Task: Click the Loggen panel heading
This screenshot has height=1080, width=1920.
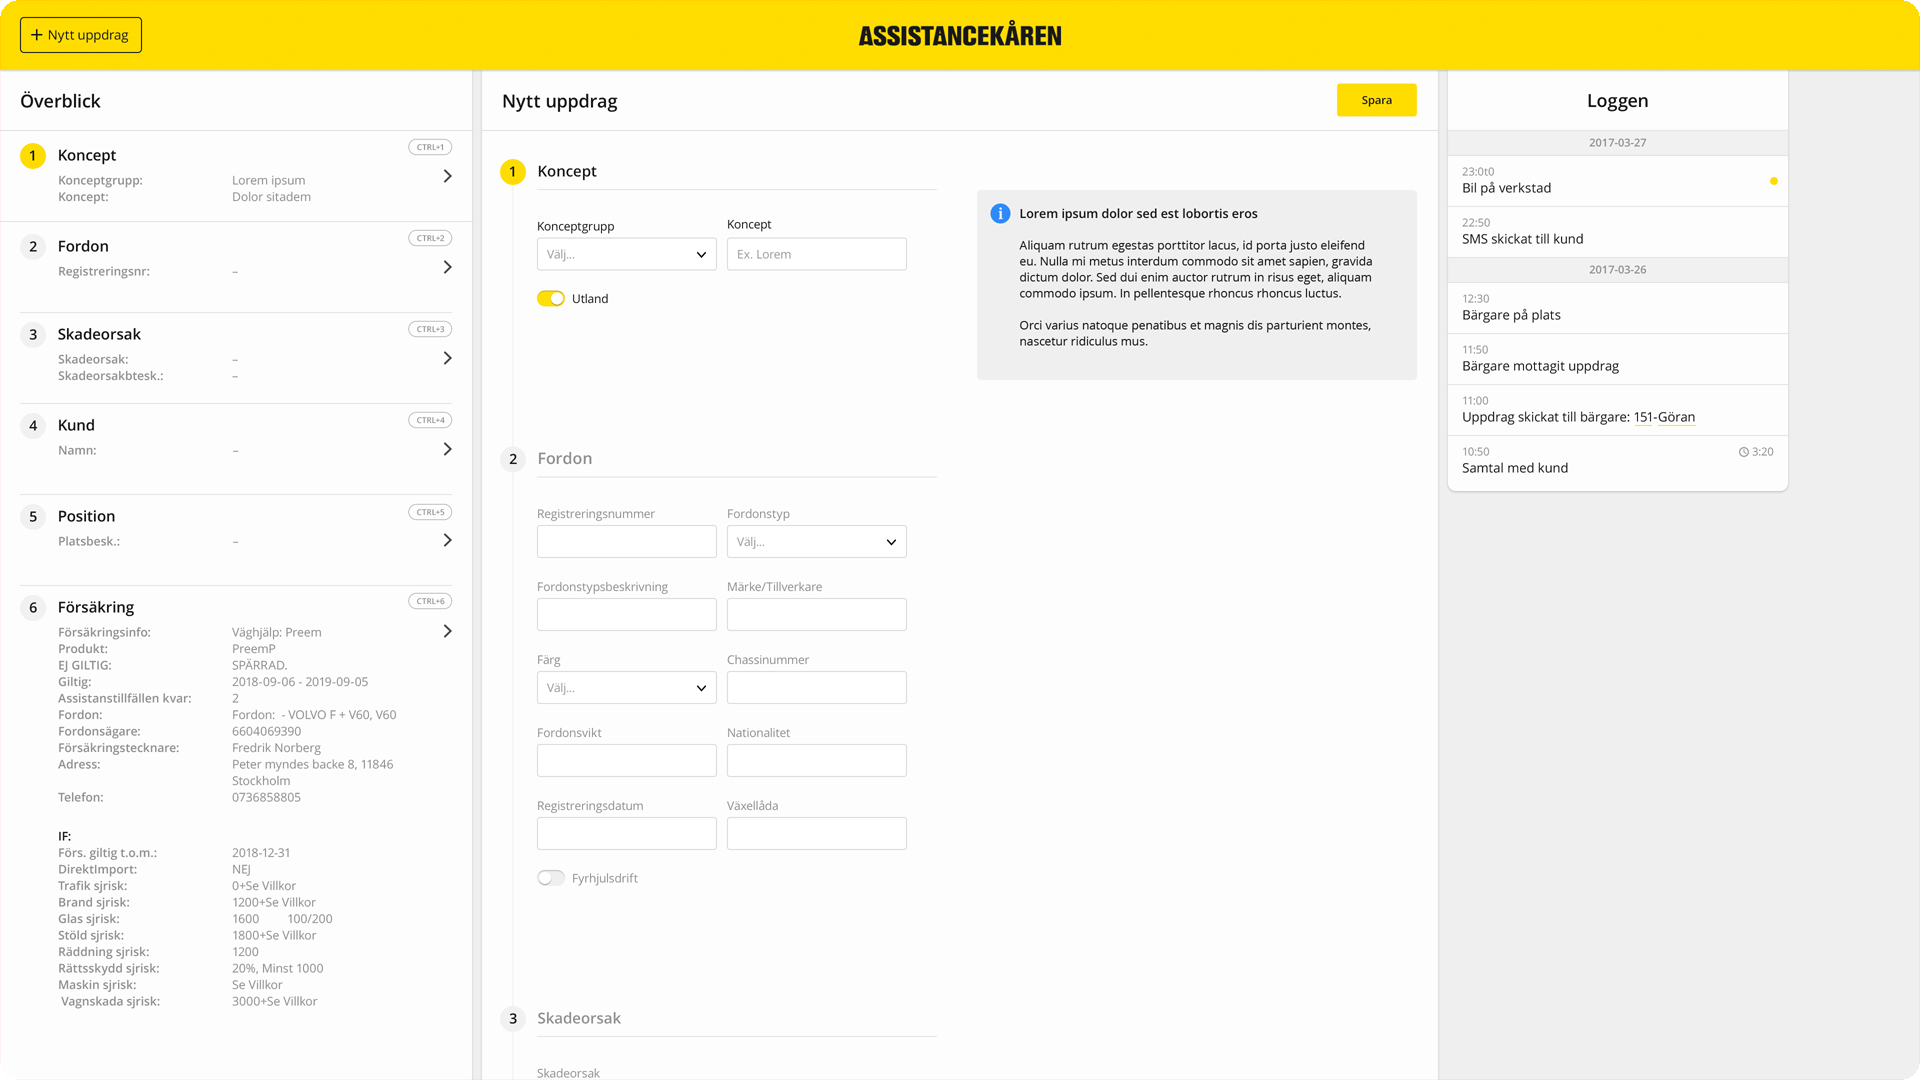Action: tap(1617, 101)
